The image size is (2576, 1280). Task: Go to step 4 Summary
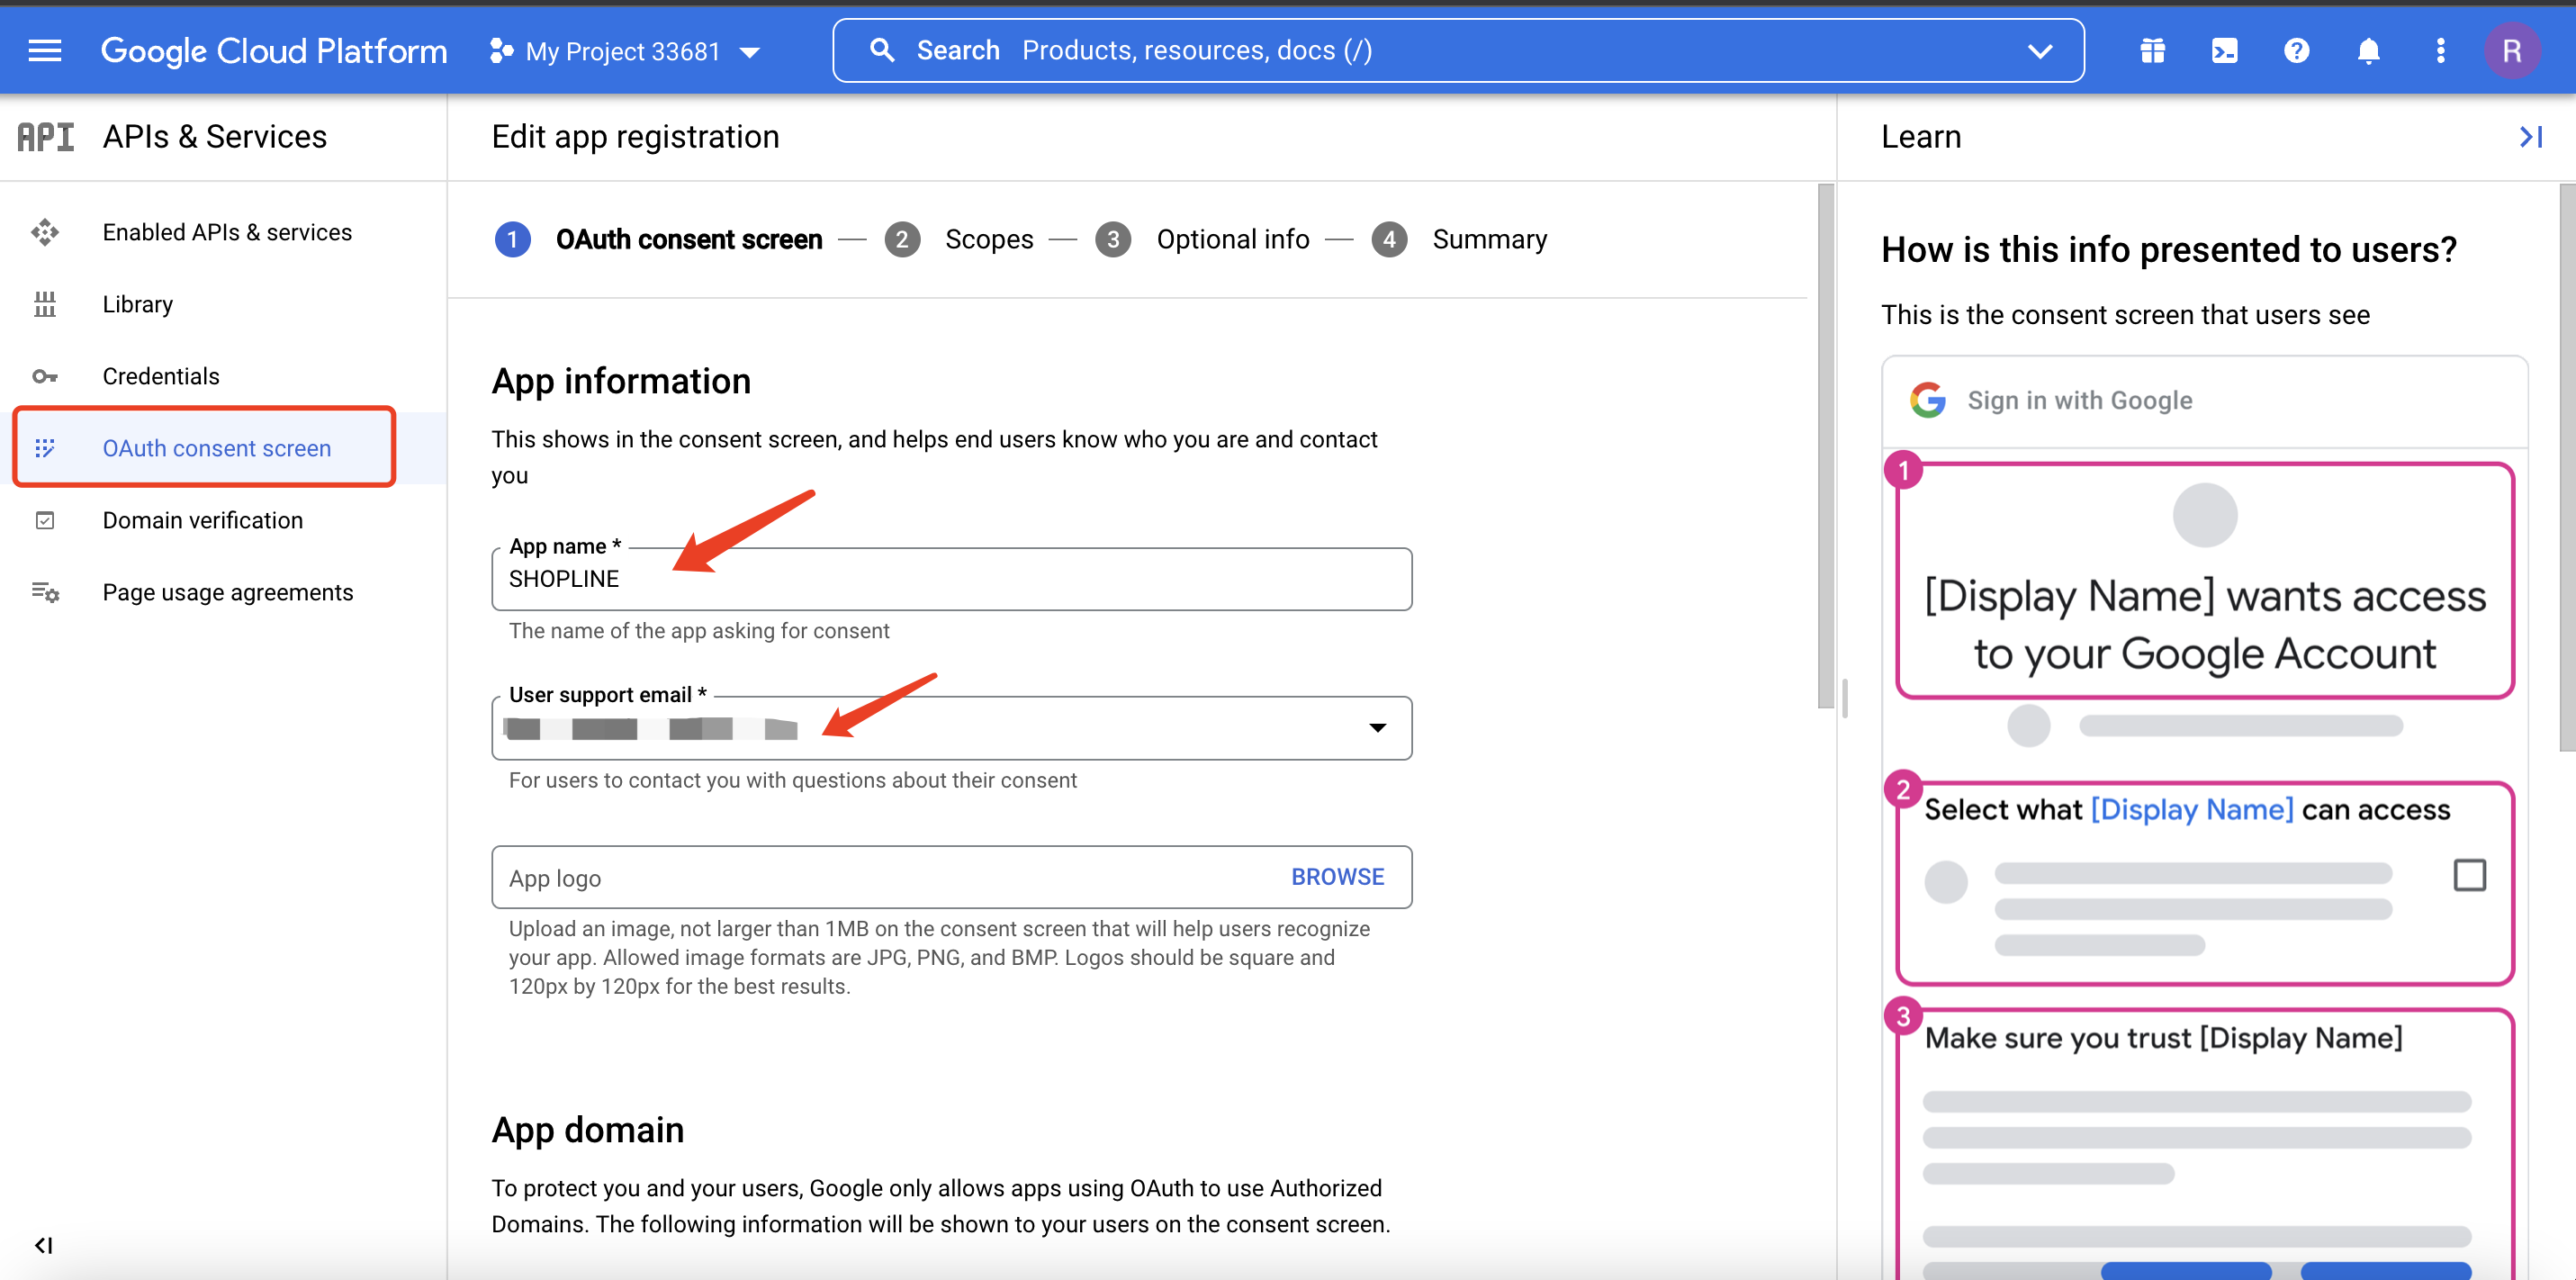1459,239
